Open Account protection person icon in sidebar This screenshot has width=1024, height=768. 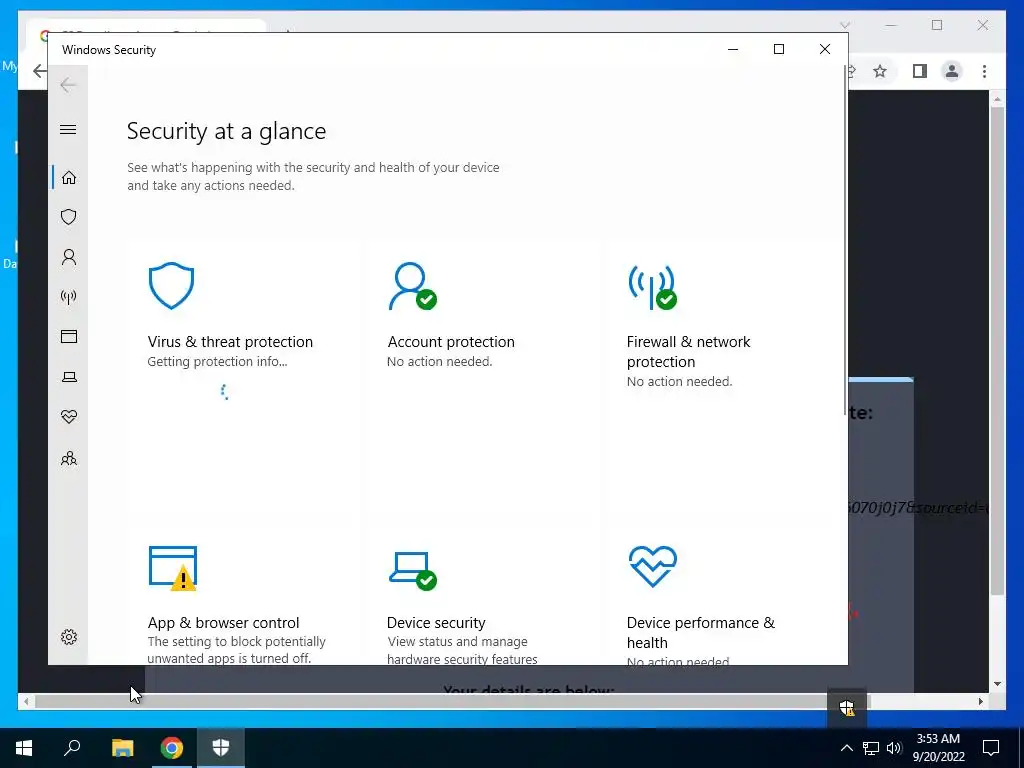(x=69, y=257)
